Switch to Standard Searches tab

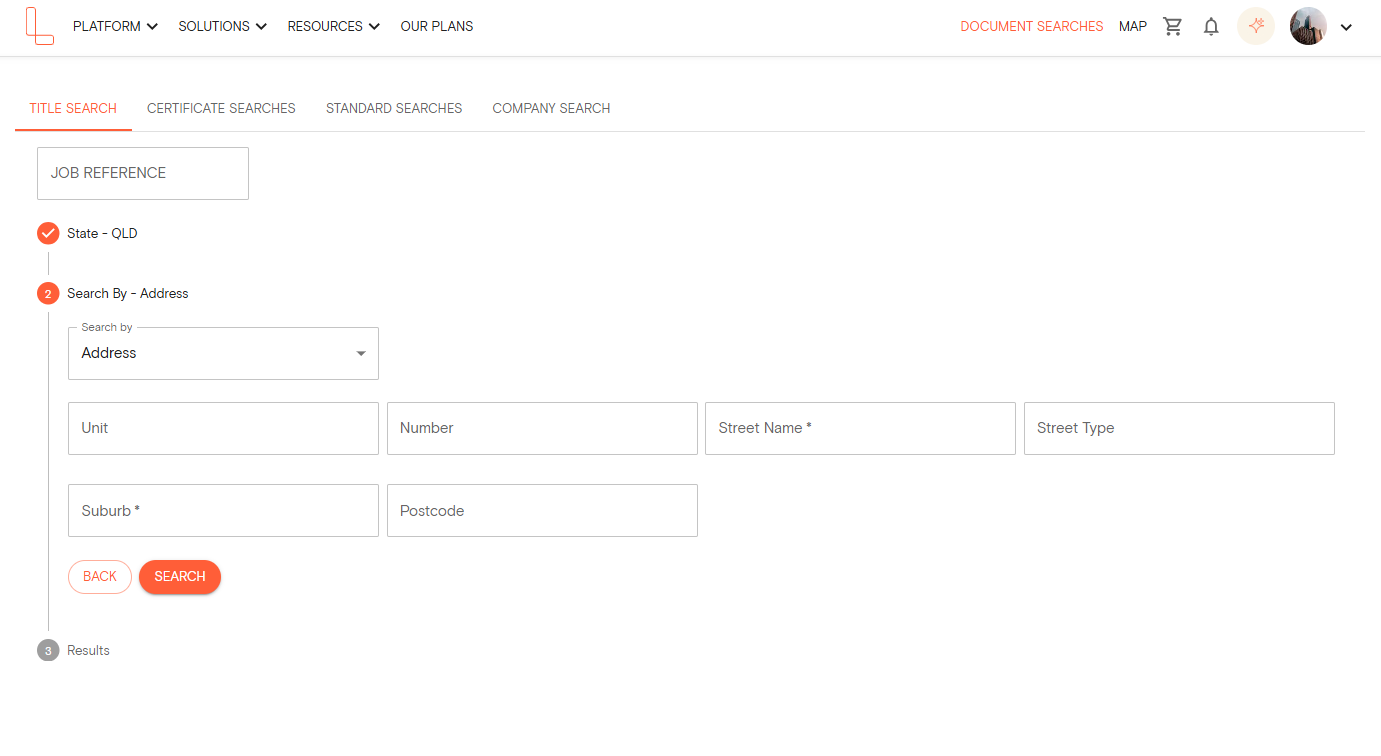[394, 108]
